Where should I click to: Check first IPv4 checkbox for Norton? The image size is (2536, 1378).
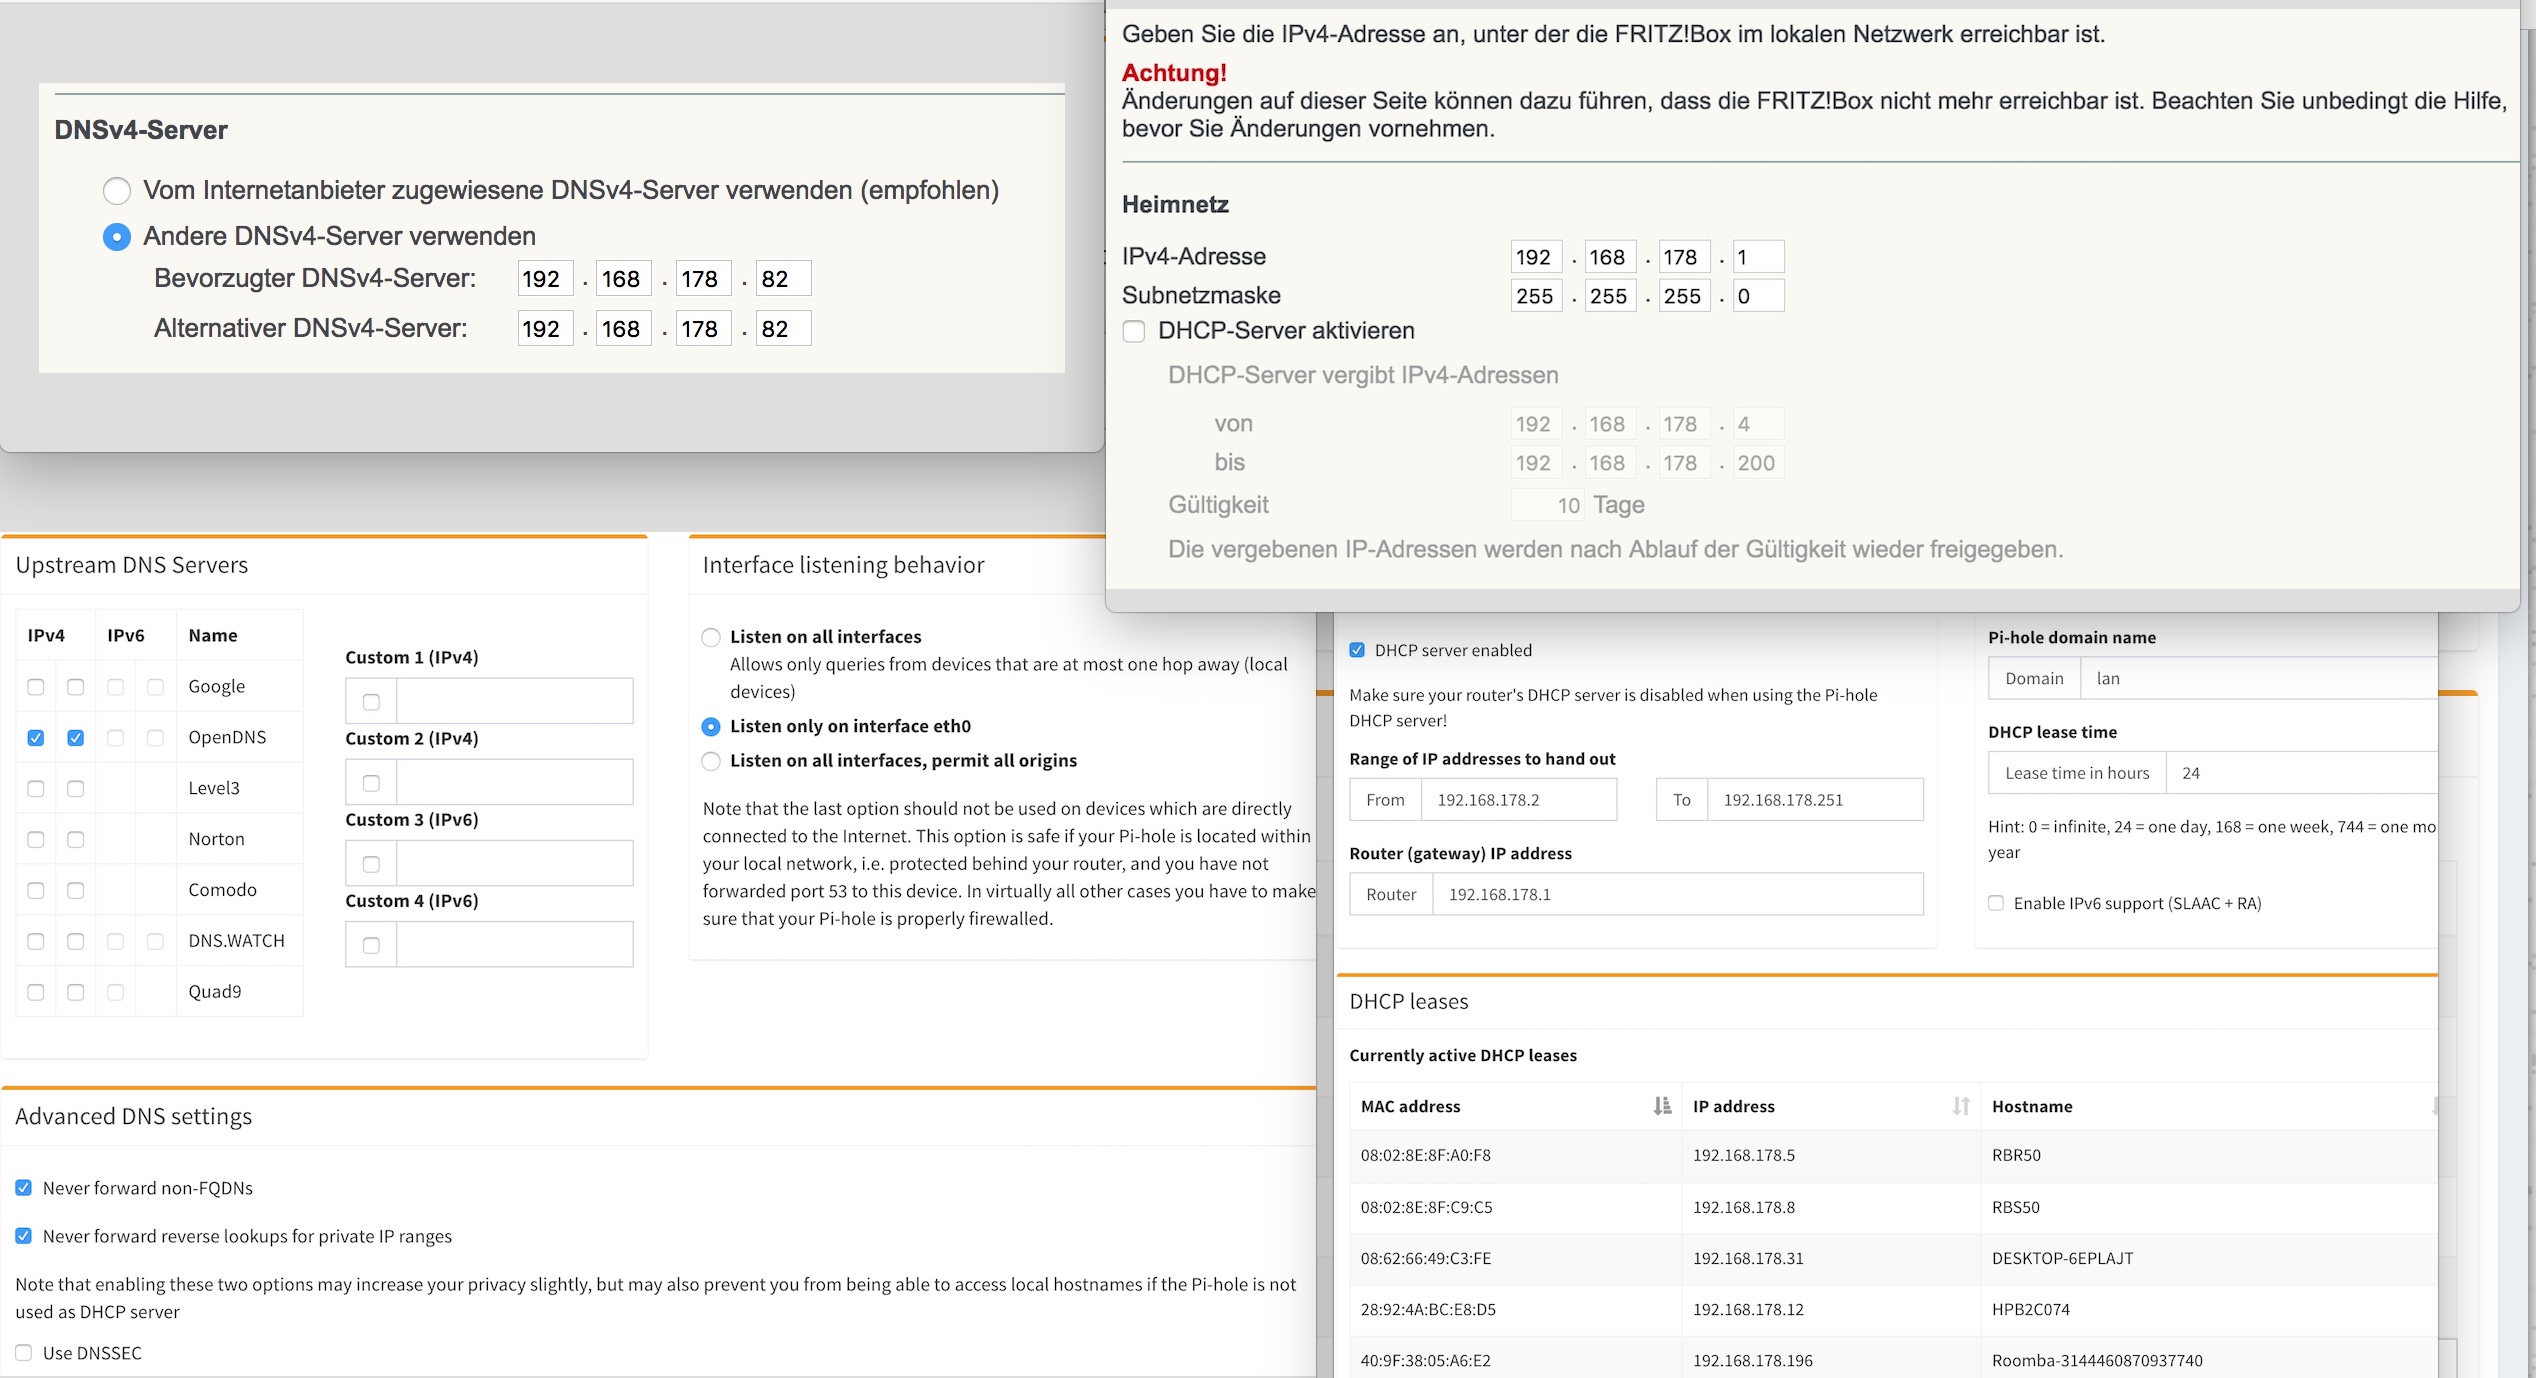[36, 840]
